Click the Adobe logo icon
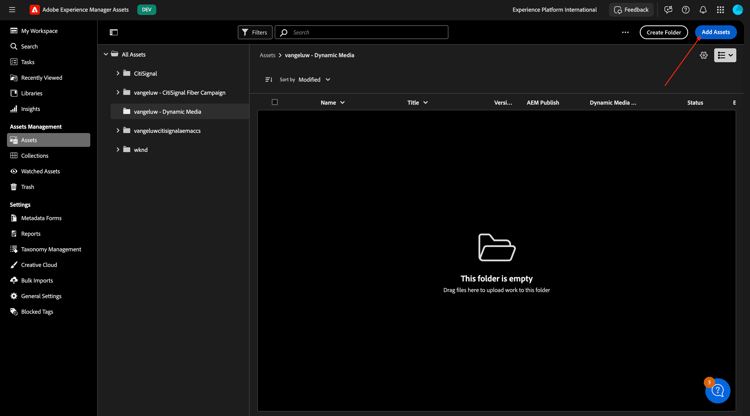 (x=34, y=10)
